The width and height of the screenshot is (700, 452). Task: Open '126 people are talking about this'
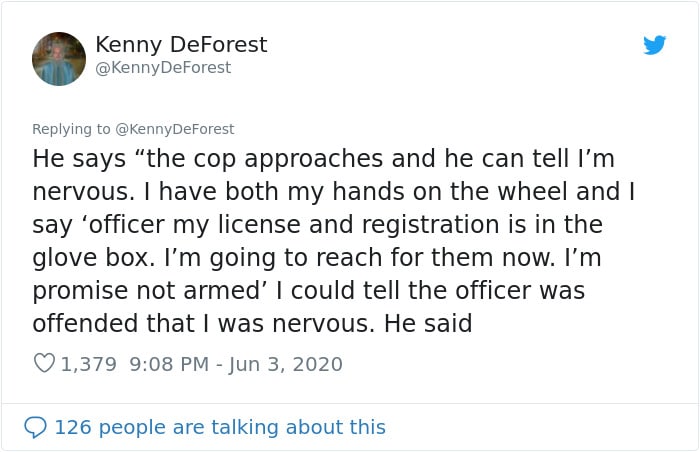click(x=220, y=427)
